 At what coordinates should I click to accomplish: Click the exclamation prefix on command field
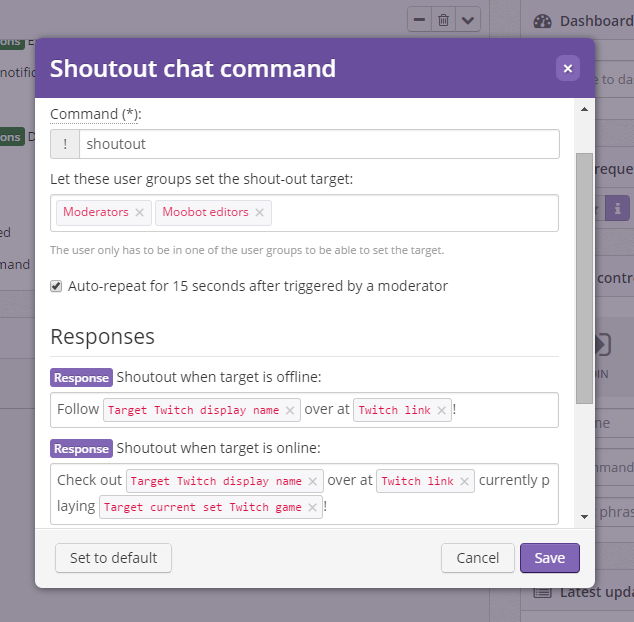click(65, 144)
